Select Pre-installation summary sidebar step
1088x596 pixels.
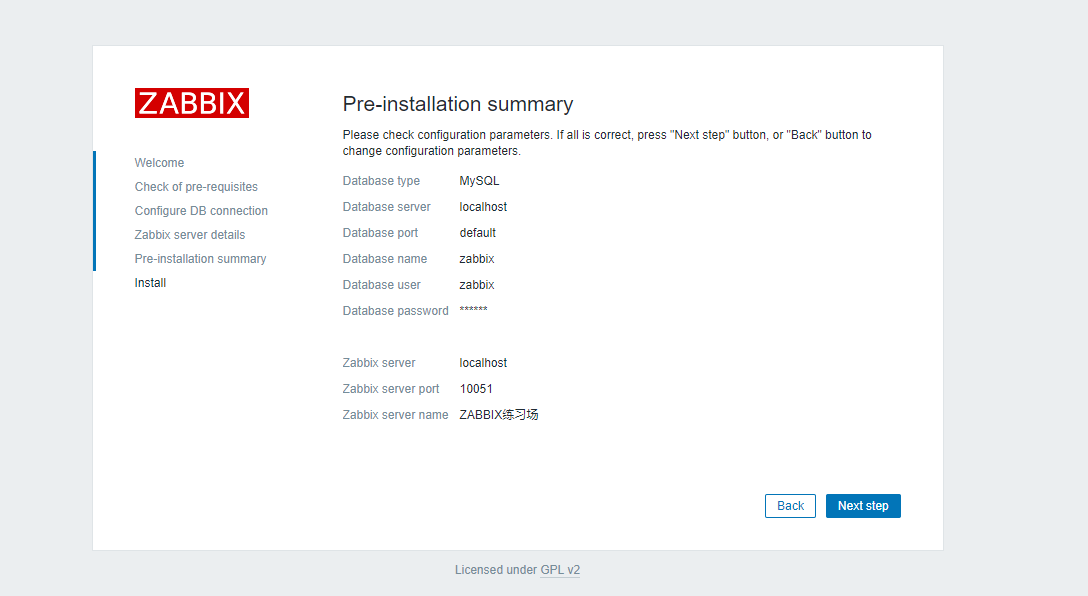click(x=201, y=259)
